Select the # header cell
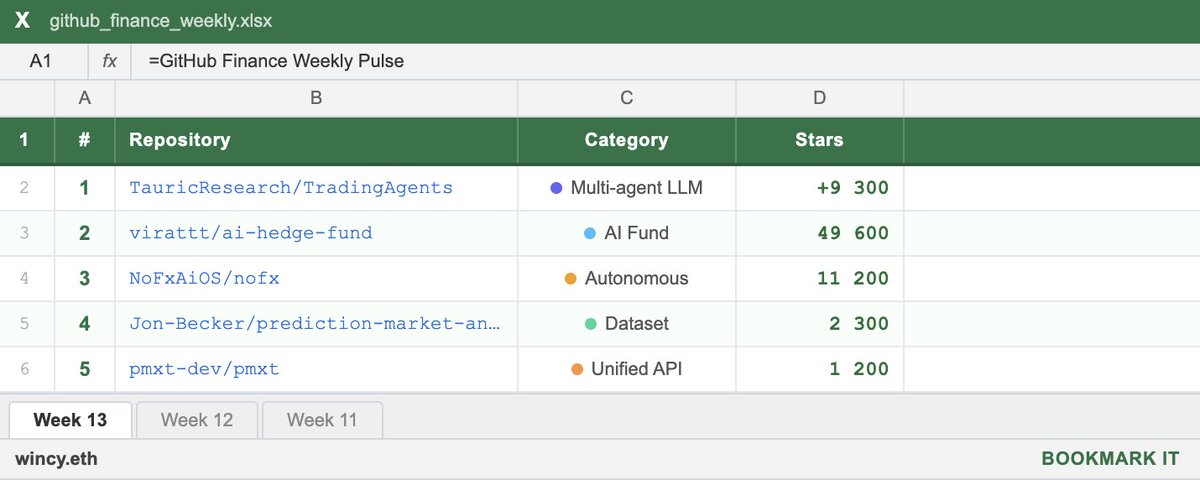The image size is (1200, 480). tap(85, 140)
